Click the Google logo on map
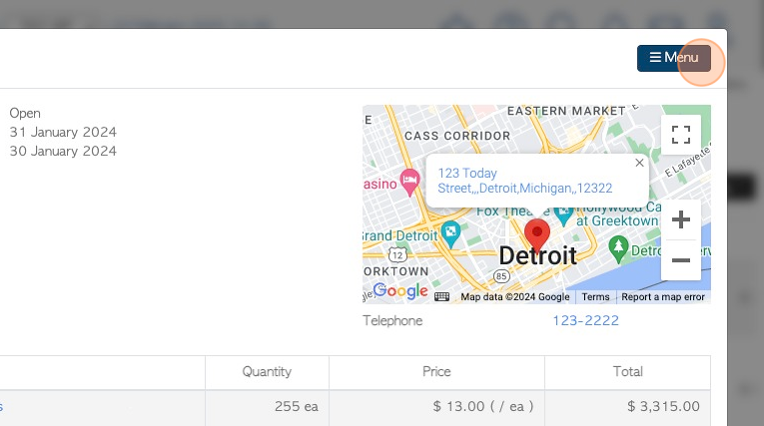The image size is (764, 426). [x=401, y=290]
